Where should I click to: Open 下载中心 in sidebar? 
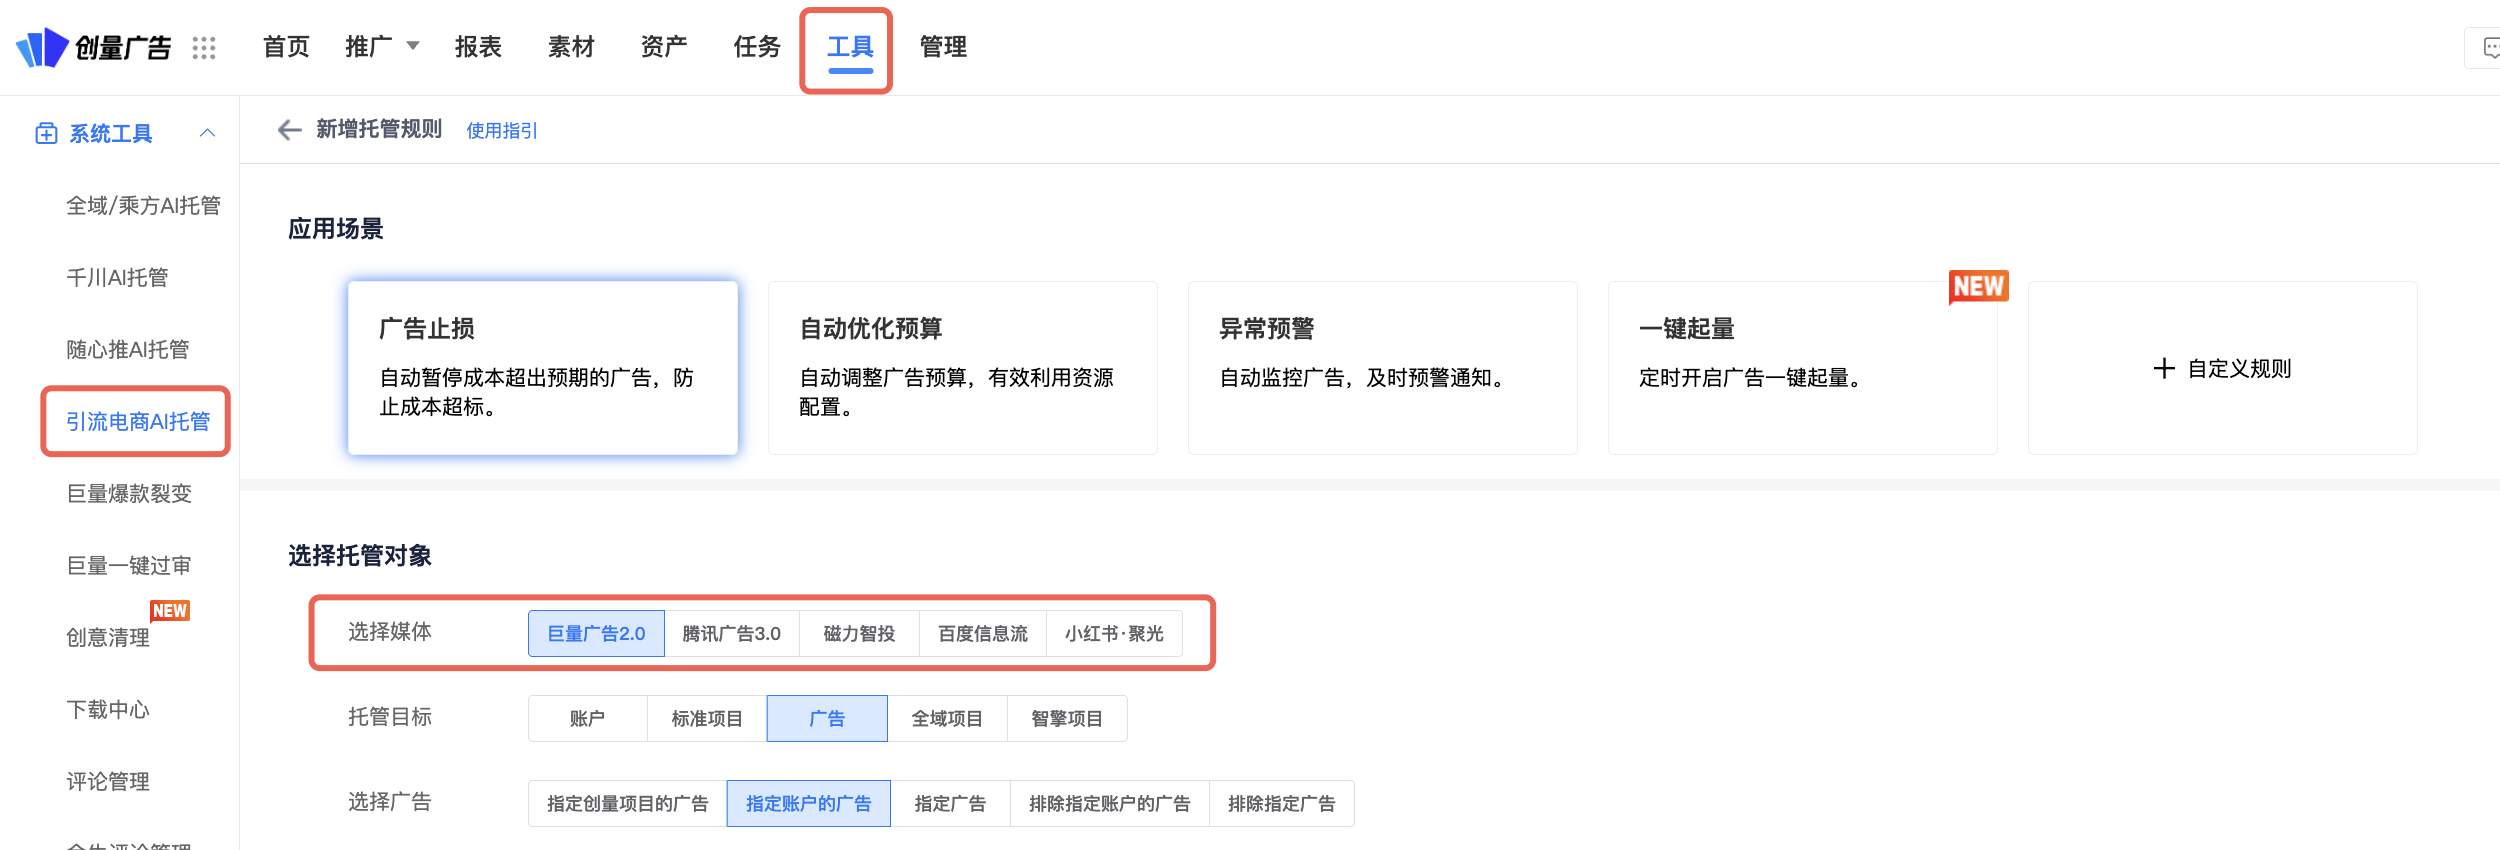coord(108,709)
